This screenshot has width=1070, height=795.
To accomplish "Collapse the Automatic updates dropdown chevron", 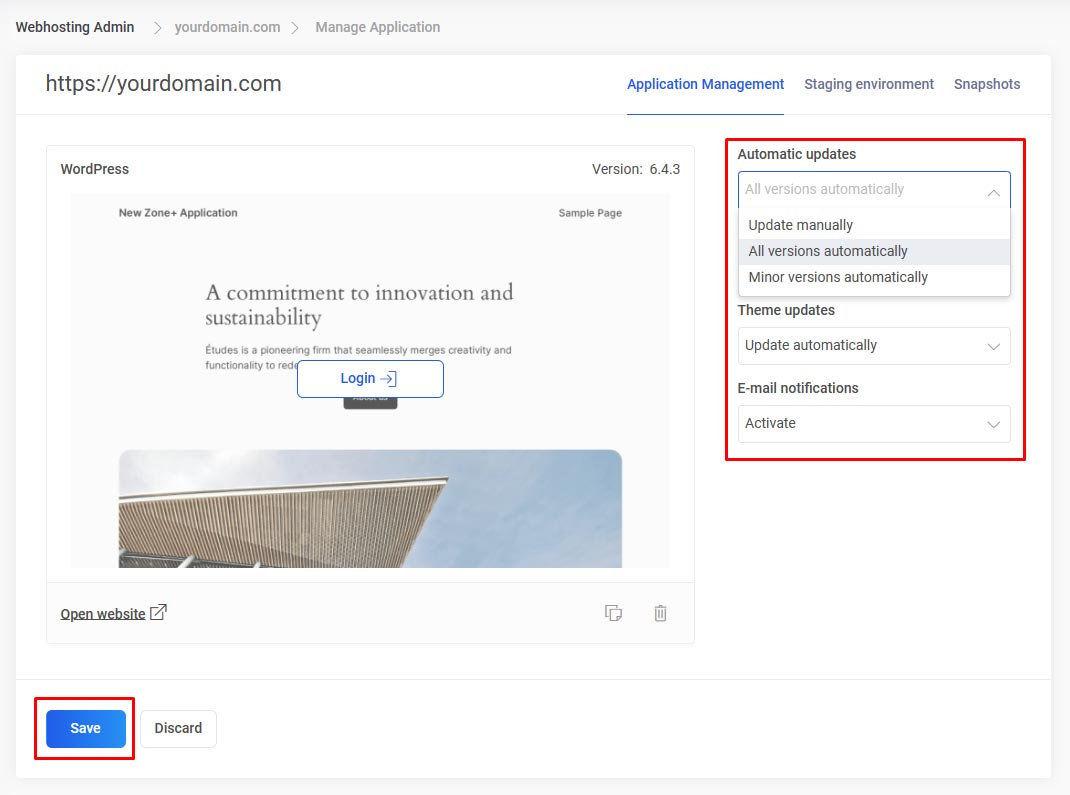I will tap(993, 191).
